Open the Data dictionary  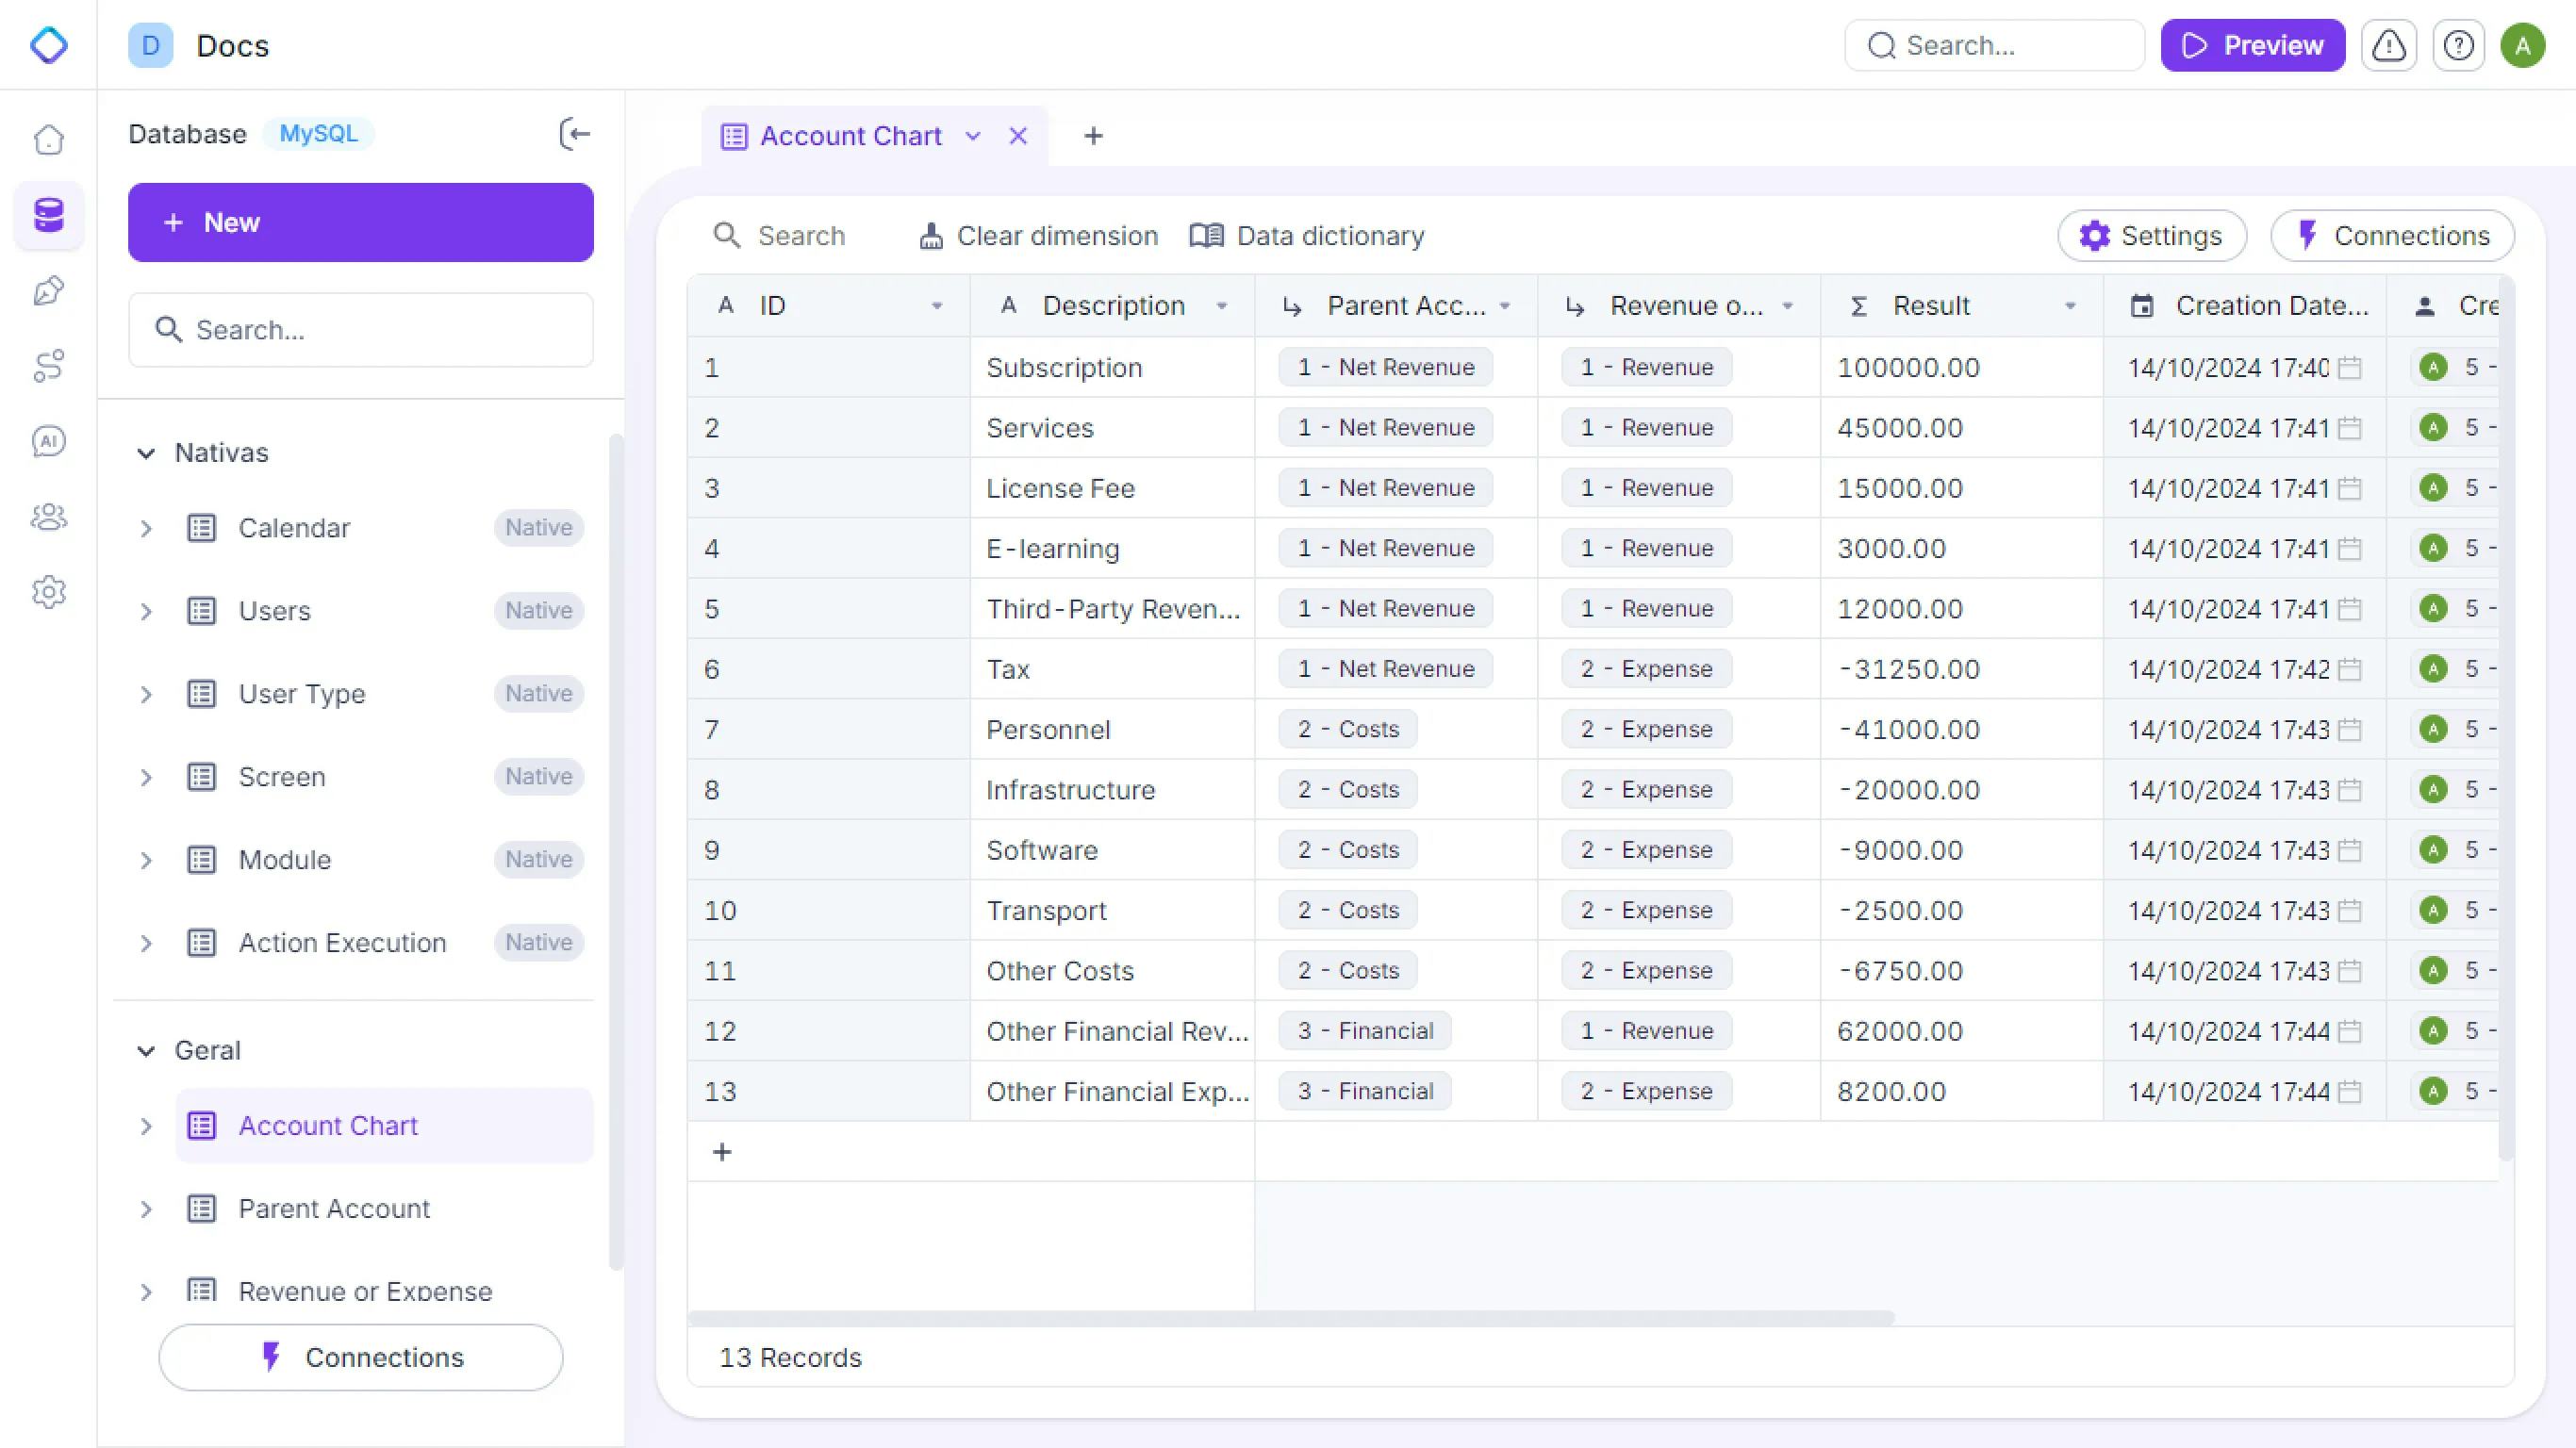coord(1307,236)
